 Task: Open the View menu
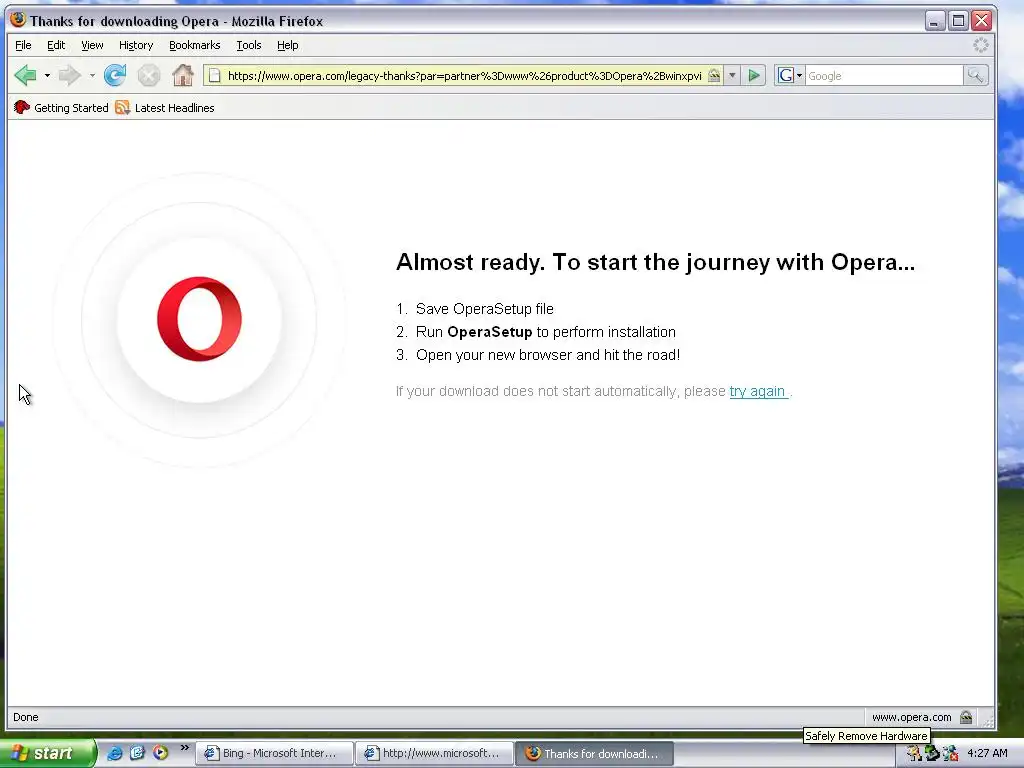click(92, 45)
